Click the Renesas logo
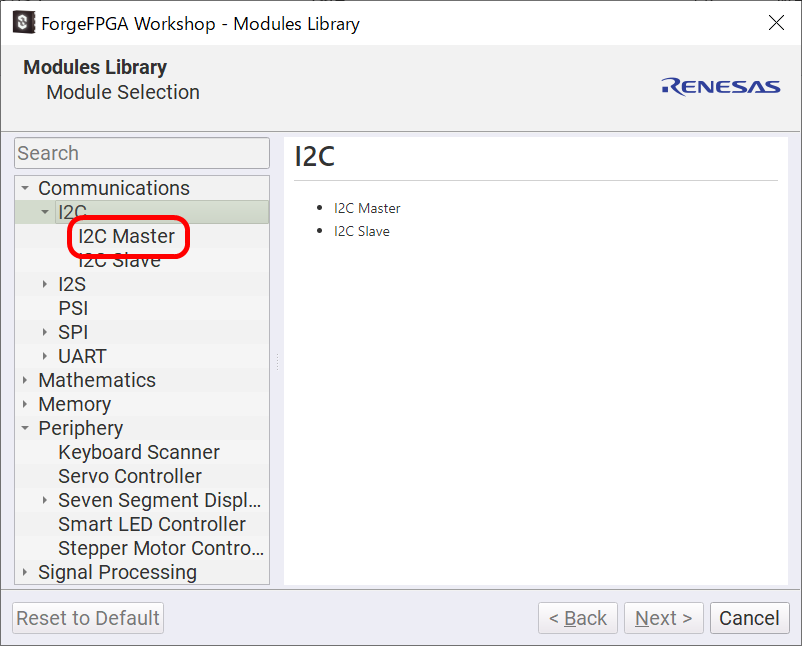The width and height of the screenshot is (802, 646). click(x=720, y=86)
